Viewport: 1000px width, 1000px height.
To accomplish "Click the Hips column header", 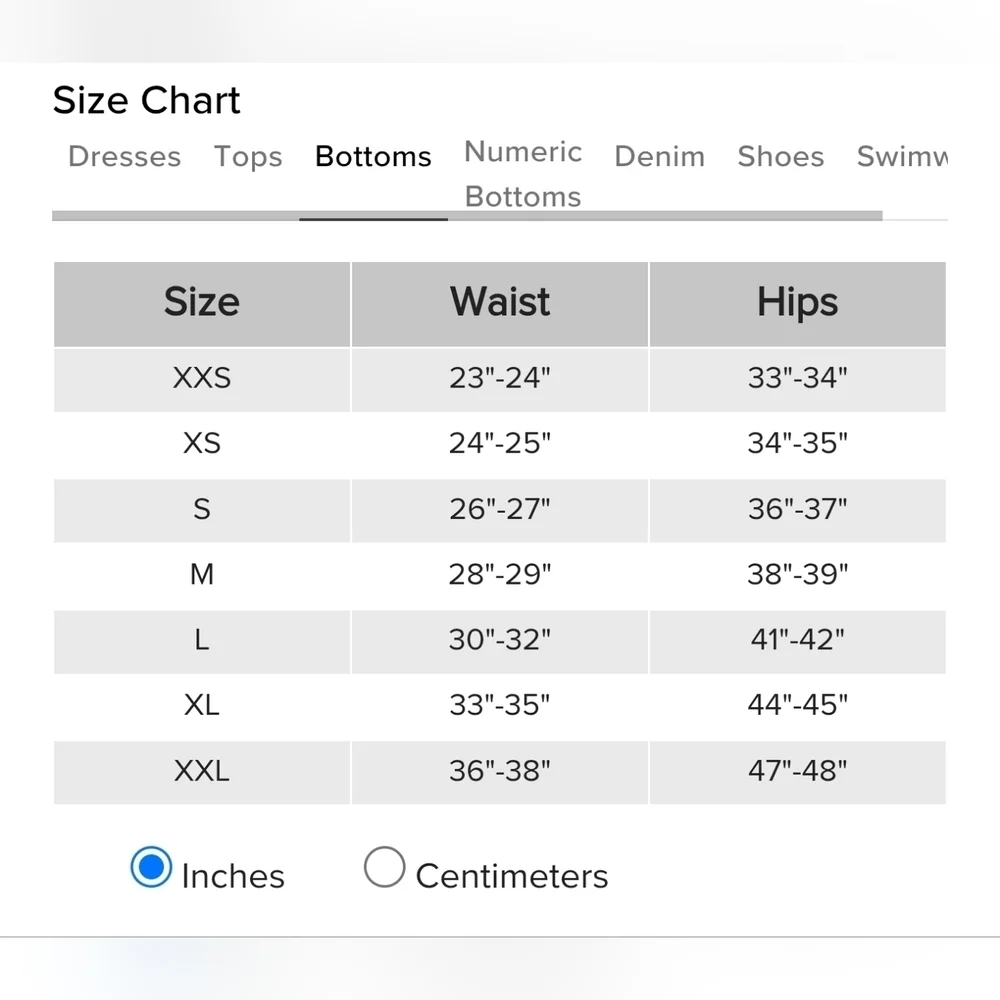I will [798, 304].
